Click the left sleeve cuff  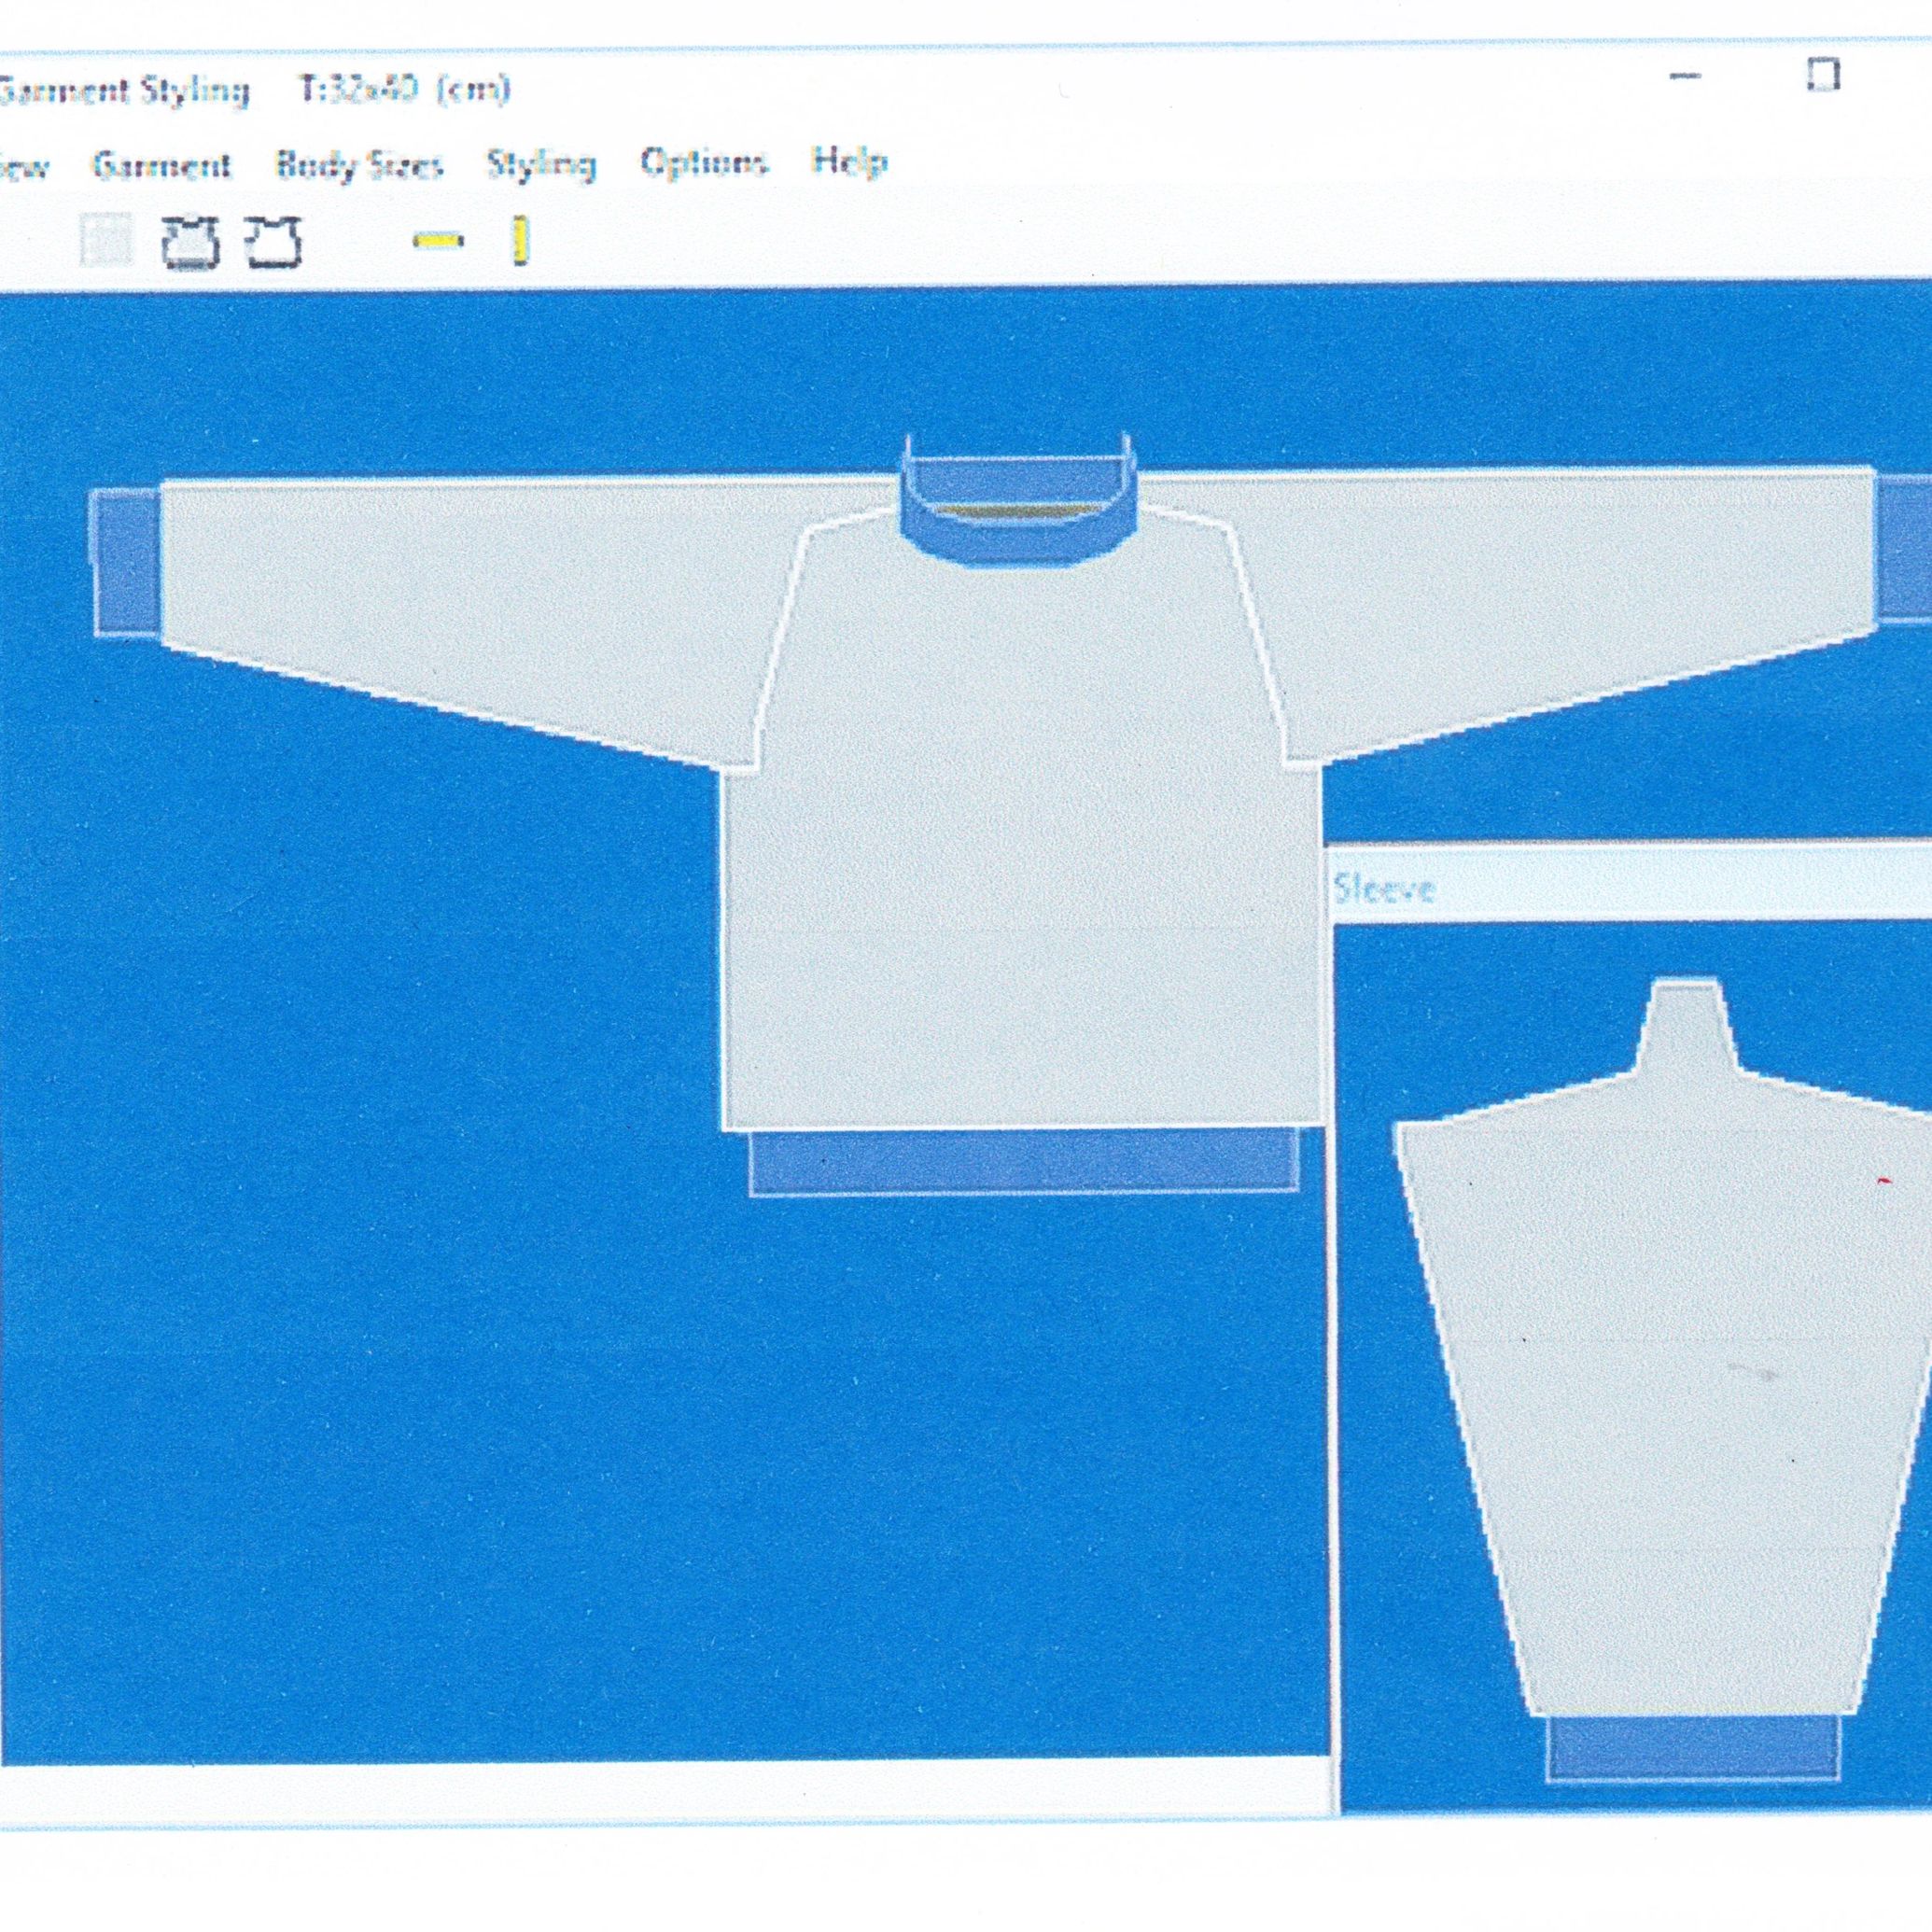[128, 562]
